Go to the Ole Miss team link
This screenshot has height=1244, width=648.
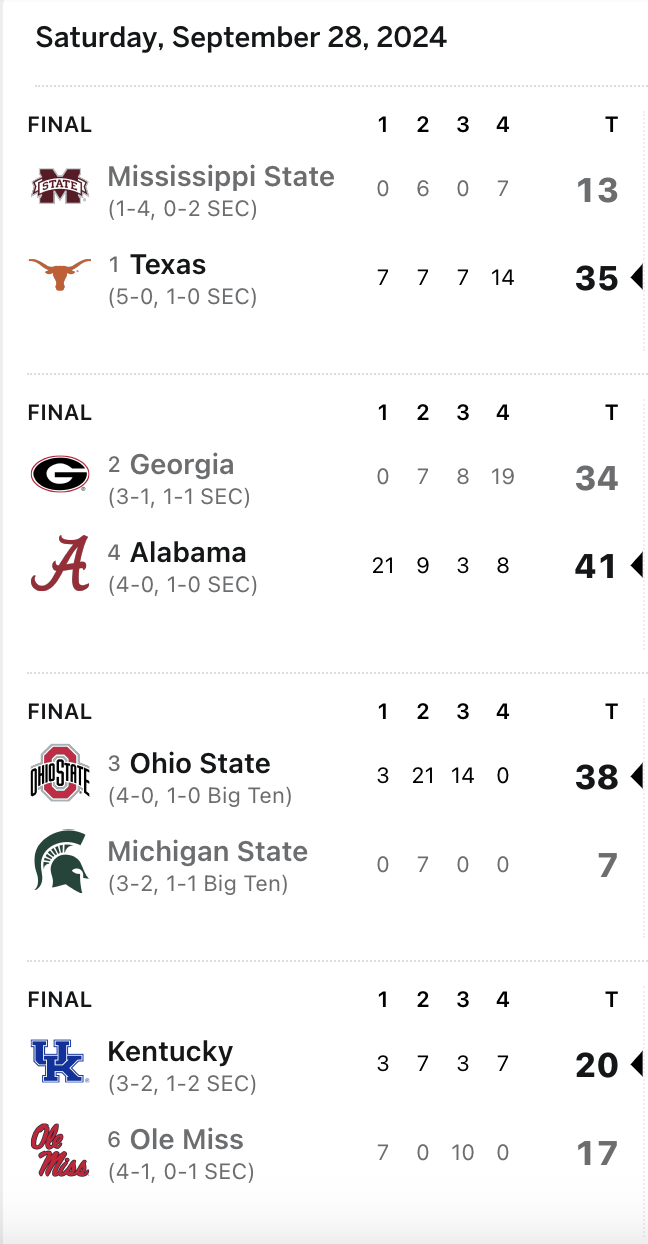coord(187,1140)
